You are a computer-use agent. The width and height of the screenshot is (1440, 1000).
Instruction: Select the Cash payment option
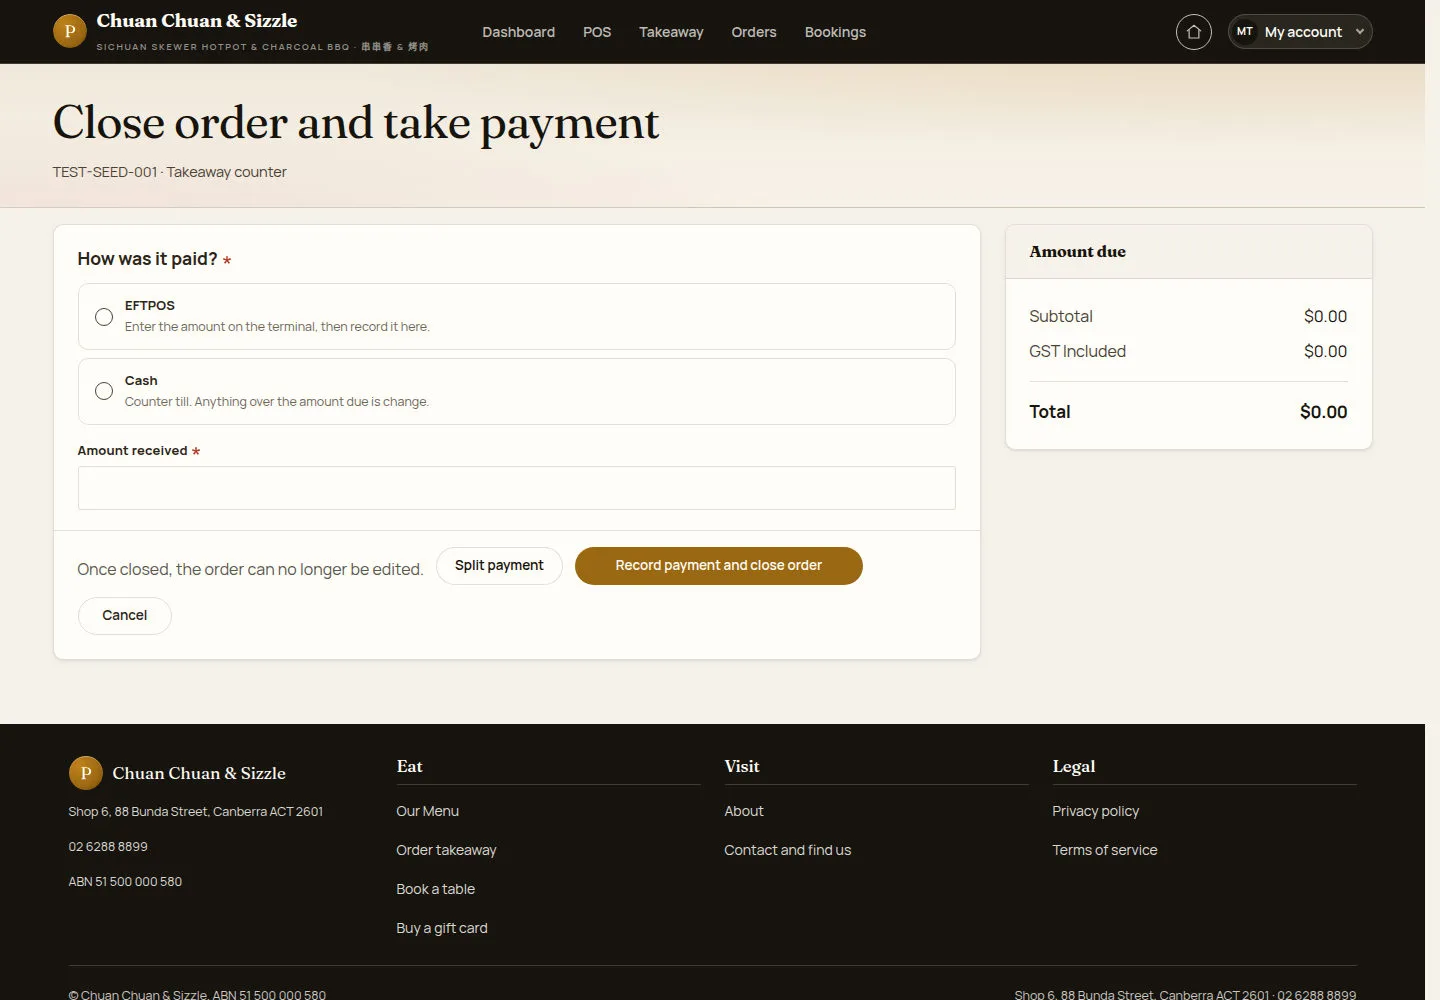[x=516, y=391]
